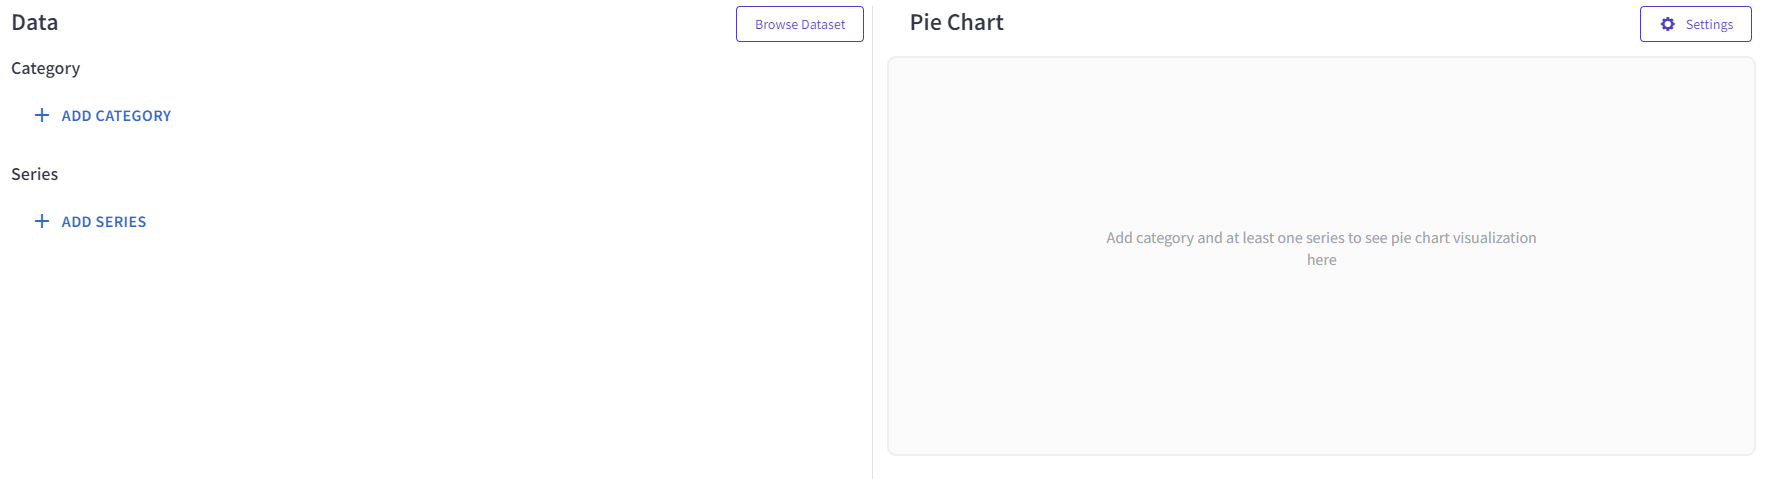The image size is (1771, 479).
Task: Click the plus icon beside ADD SERIES
Action: (42, 221)
